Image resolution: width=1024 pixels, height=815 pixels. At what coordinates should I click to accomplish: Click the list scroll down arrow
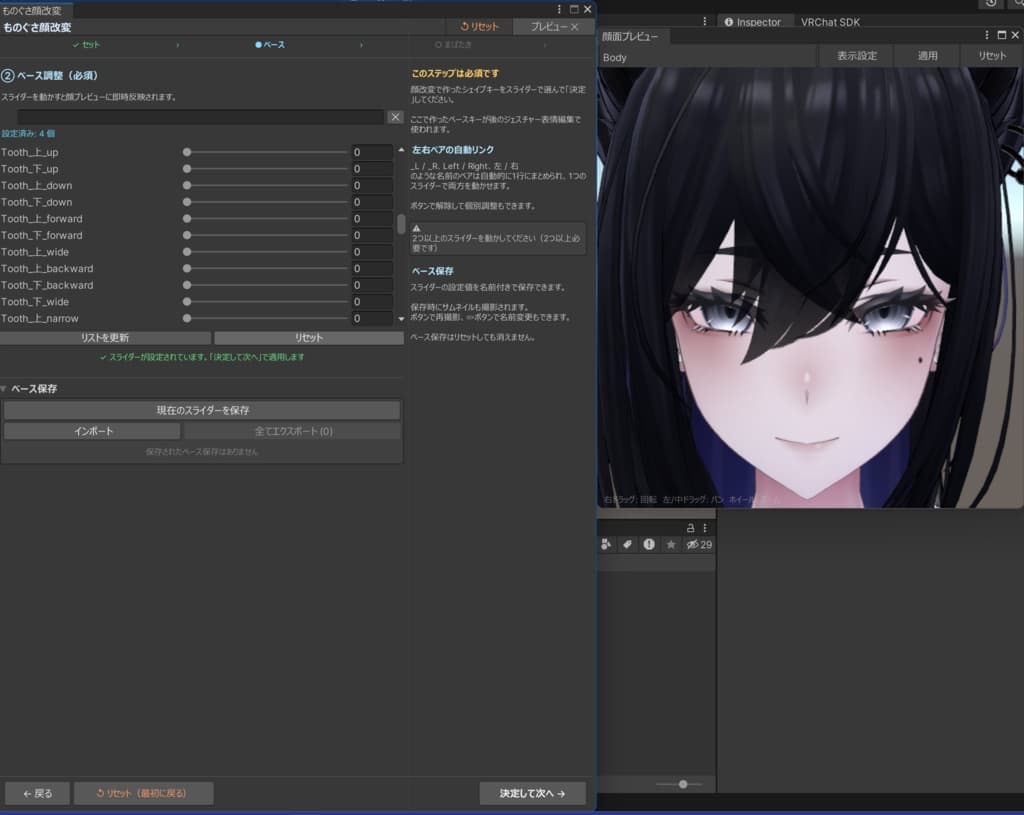[401, 319]
